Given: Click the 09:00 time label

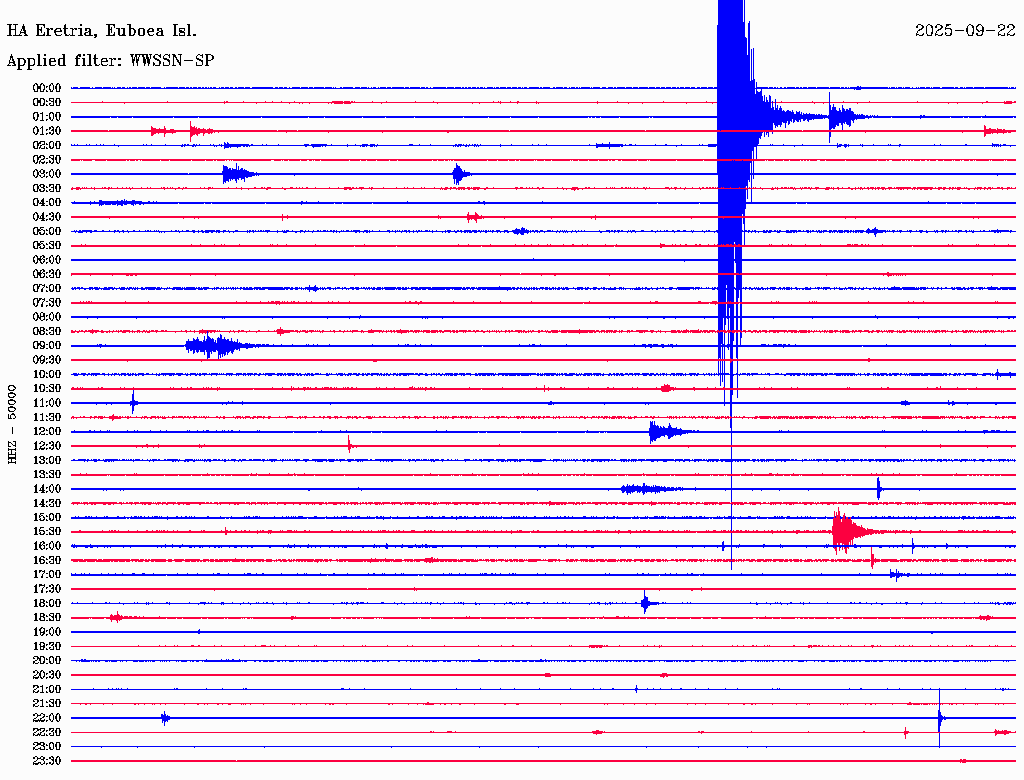Looking at the screenshot, I should tap(47, 346).
